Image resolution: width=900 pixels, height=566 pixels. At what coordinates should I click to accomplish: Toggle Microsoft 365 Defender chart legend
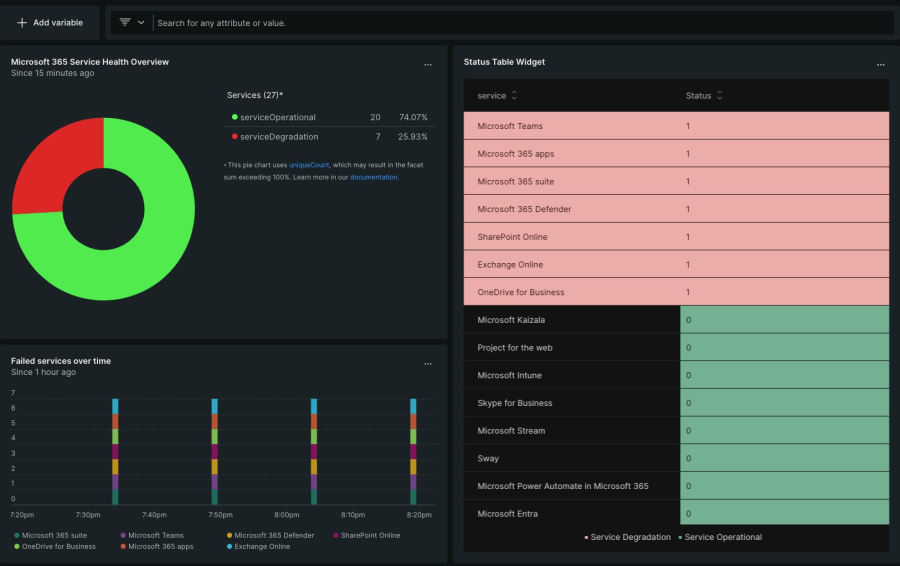[270, 536]
